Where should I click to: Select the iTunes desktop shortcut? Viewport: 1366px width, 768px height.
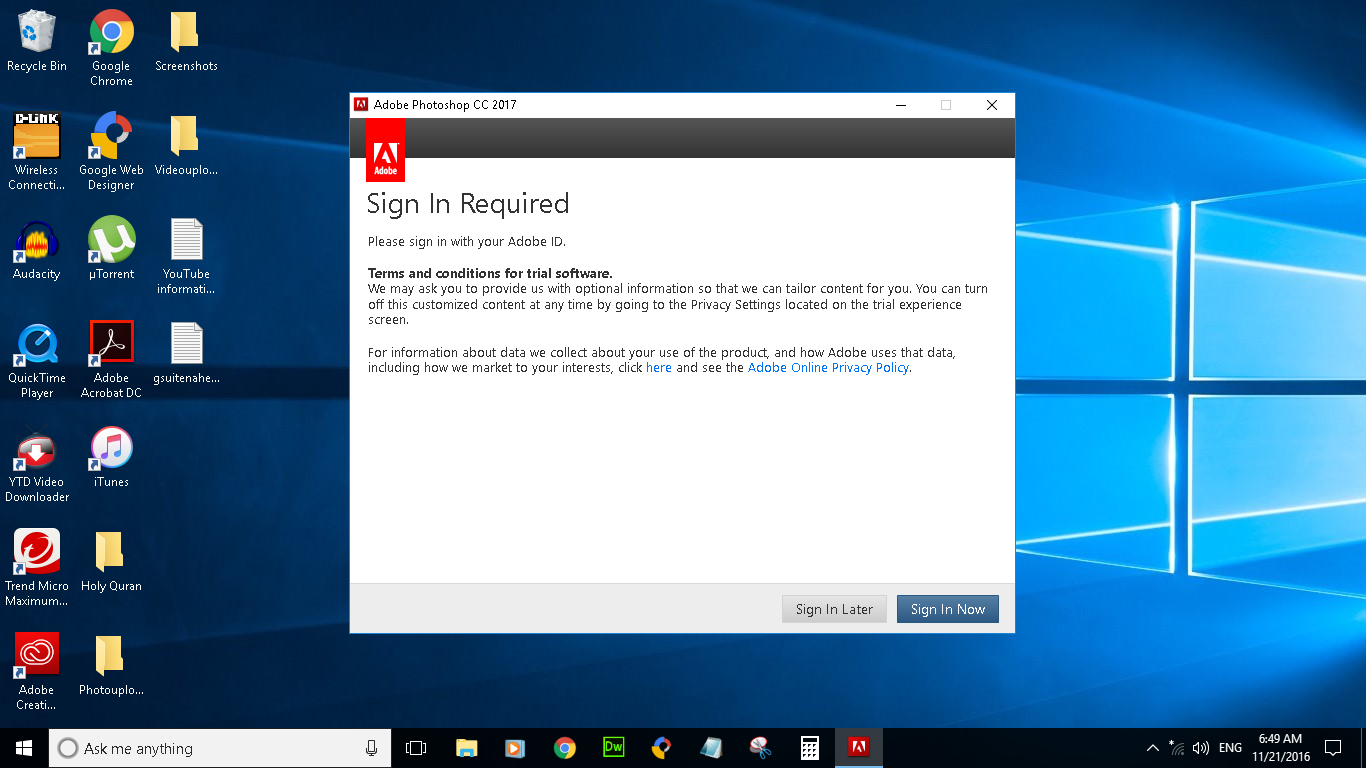[x=111, y=457]
